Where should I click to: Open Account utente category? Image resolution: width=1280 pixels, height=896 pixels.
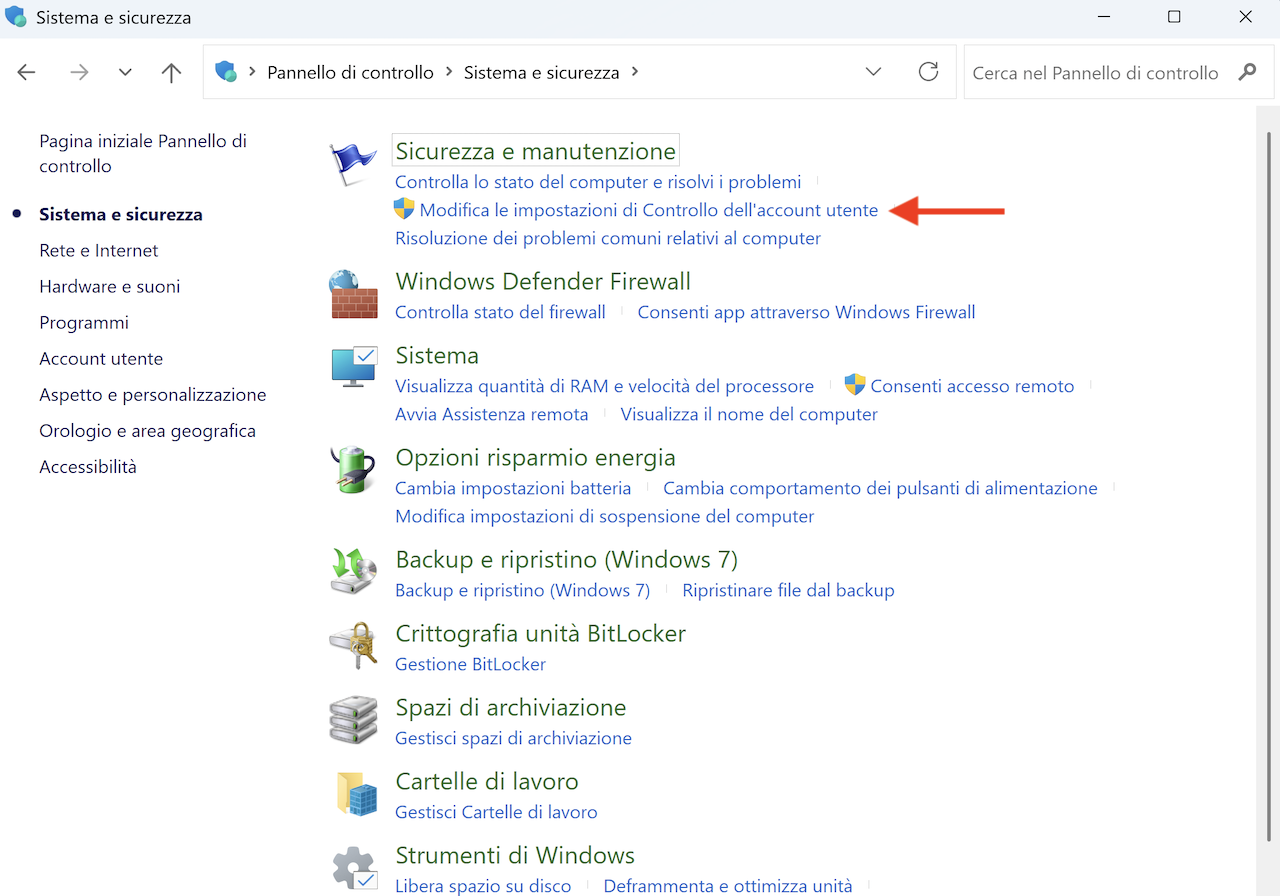point(101,358)
